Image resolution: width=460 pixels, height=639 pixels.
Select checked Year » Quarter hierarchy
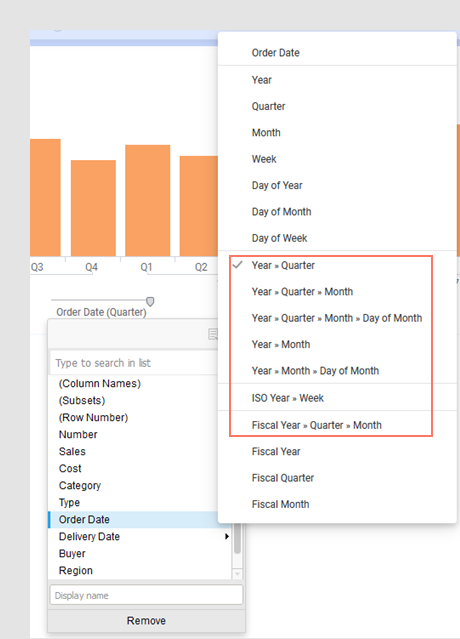283,265
